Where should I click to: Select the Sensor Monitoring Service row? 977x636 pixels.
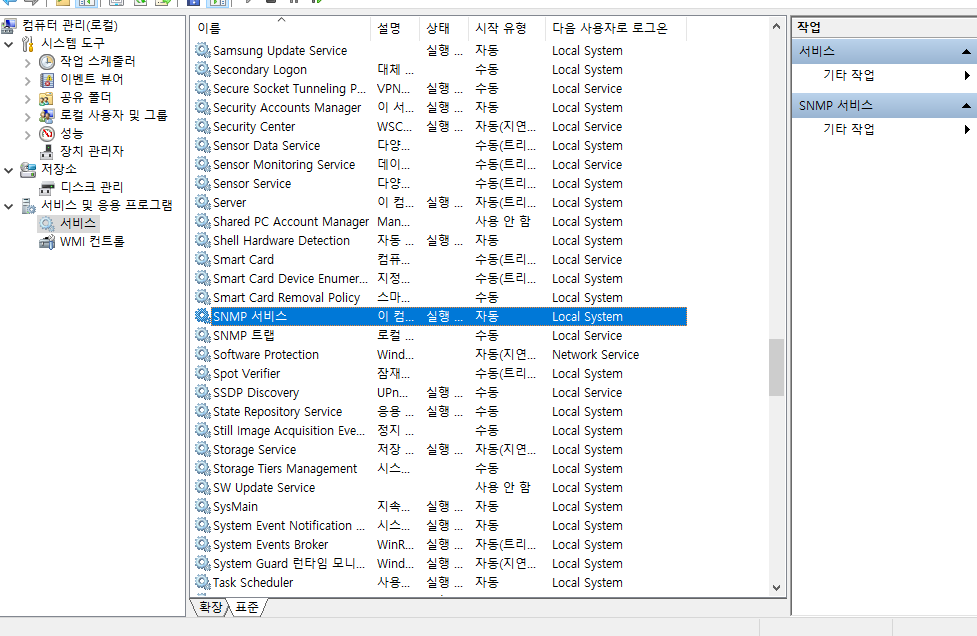pyautogui.click(x=440, y=164)
